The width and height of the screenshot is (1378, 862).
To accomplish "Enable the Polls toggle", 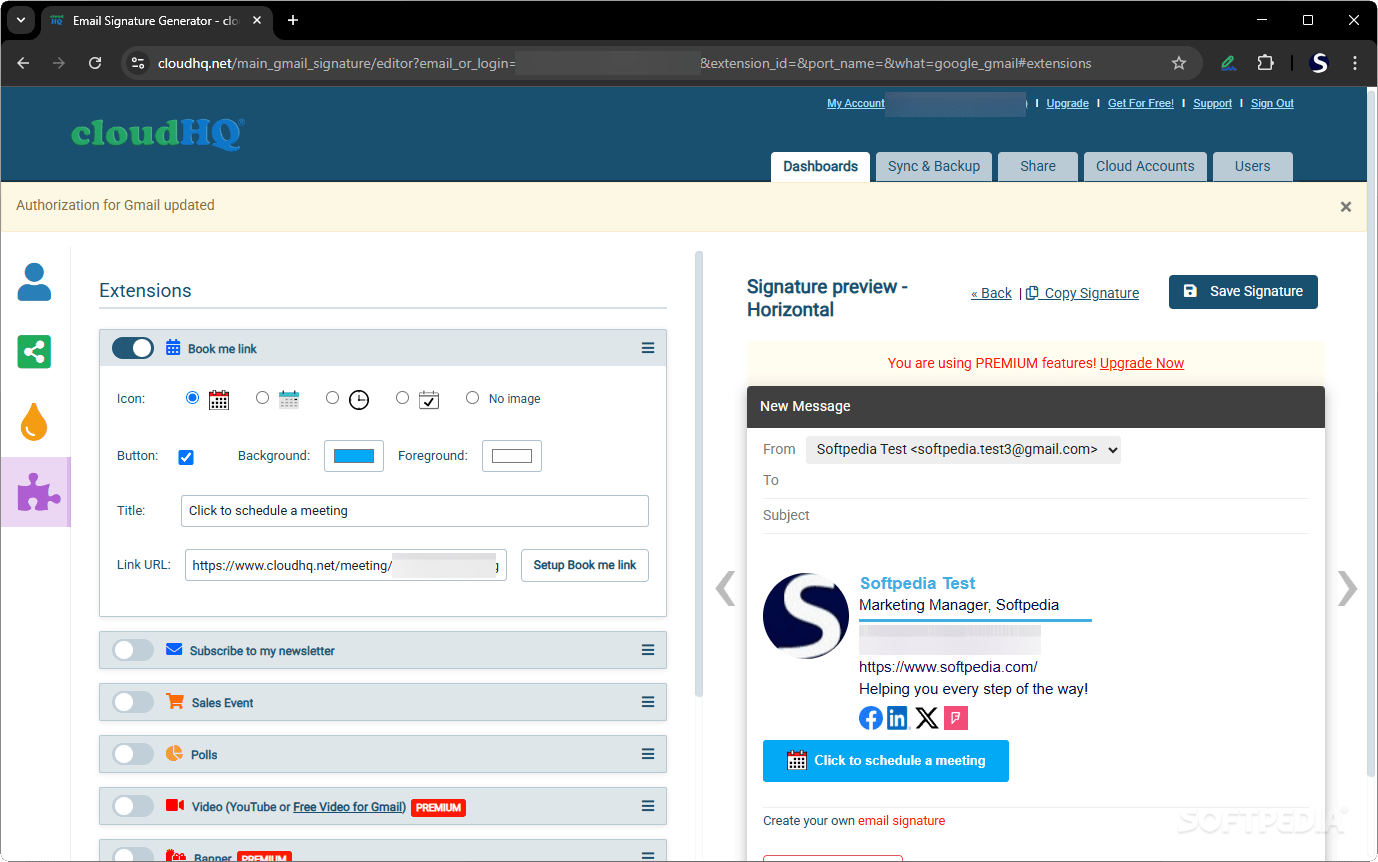I will point(133,754).
